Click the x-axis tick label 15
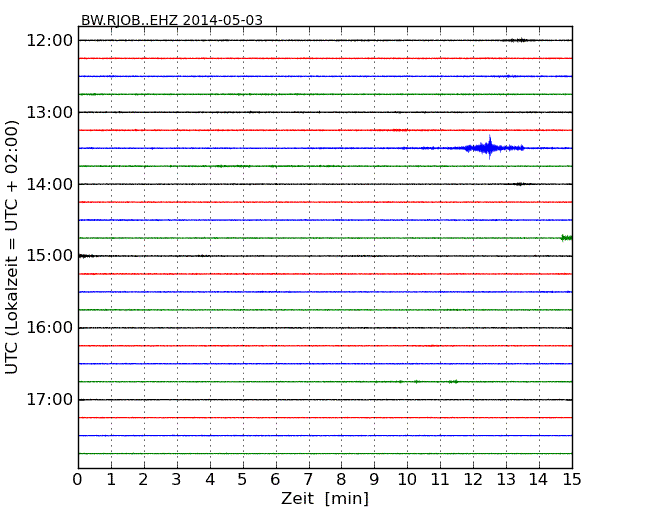Viewport: 650px width, 520px height. pos(572,479)
